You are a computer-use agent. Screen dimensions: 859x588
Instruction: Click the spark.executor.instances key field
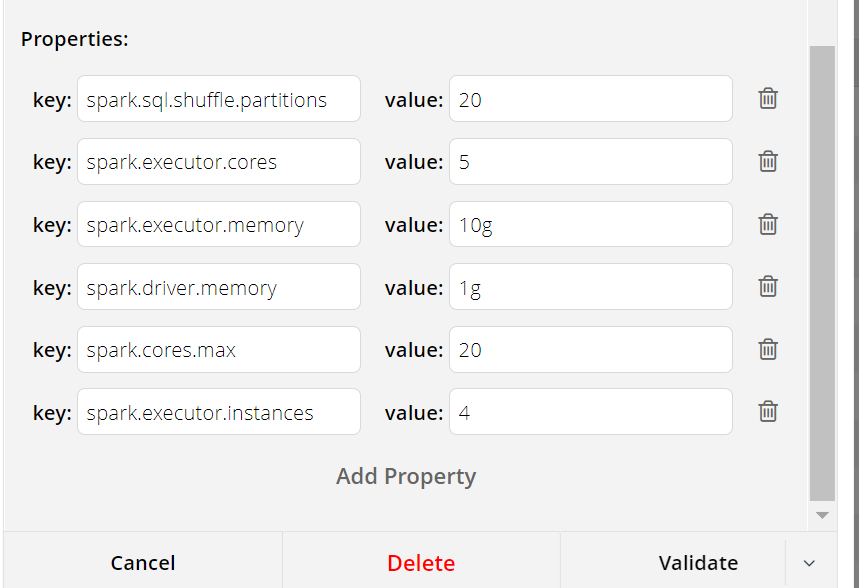click(218, 412)
